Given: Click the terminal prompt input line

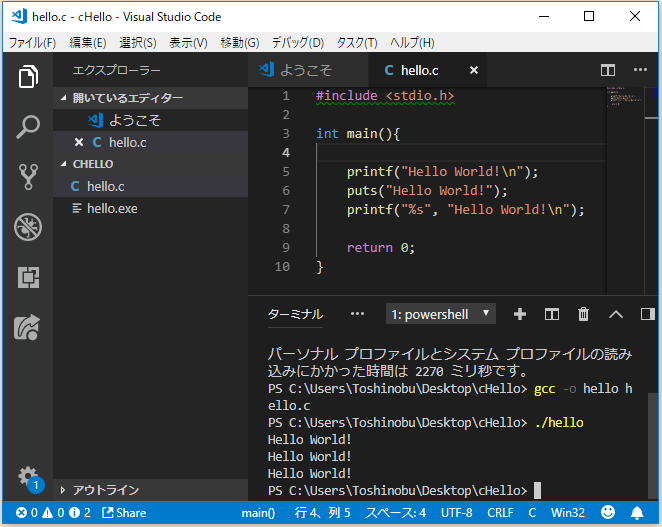Looking at the screenshot, I should (404, 491).
